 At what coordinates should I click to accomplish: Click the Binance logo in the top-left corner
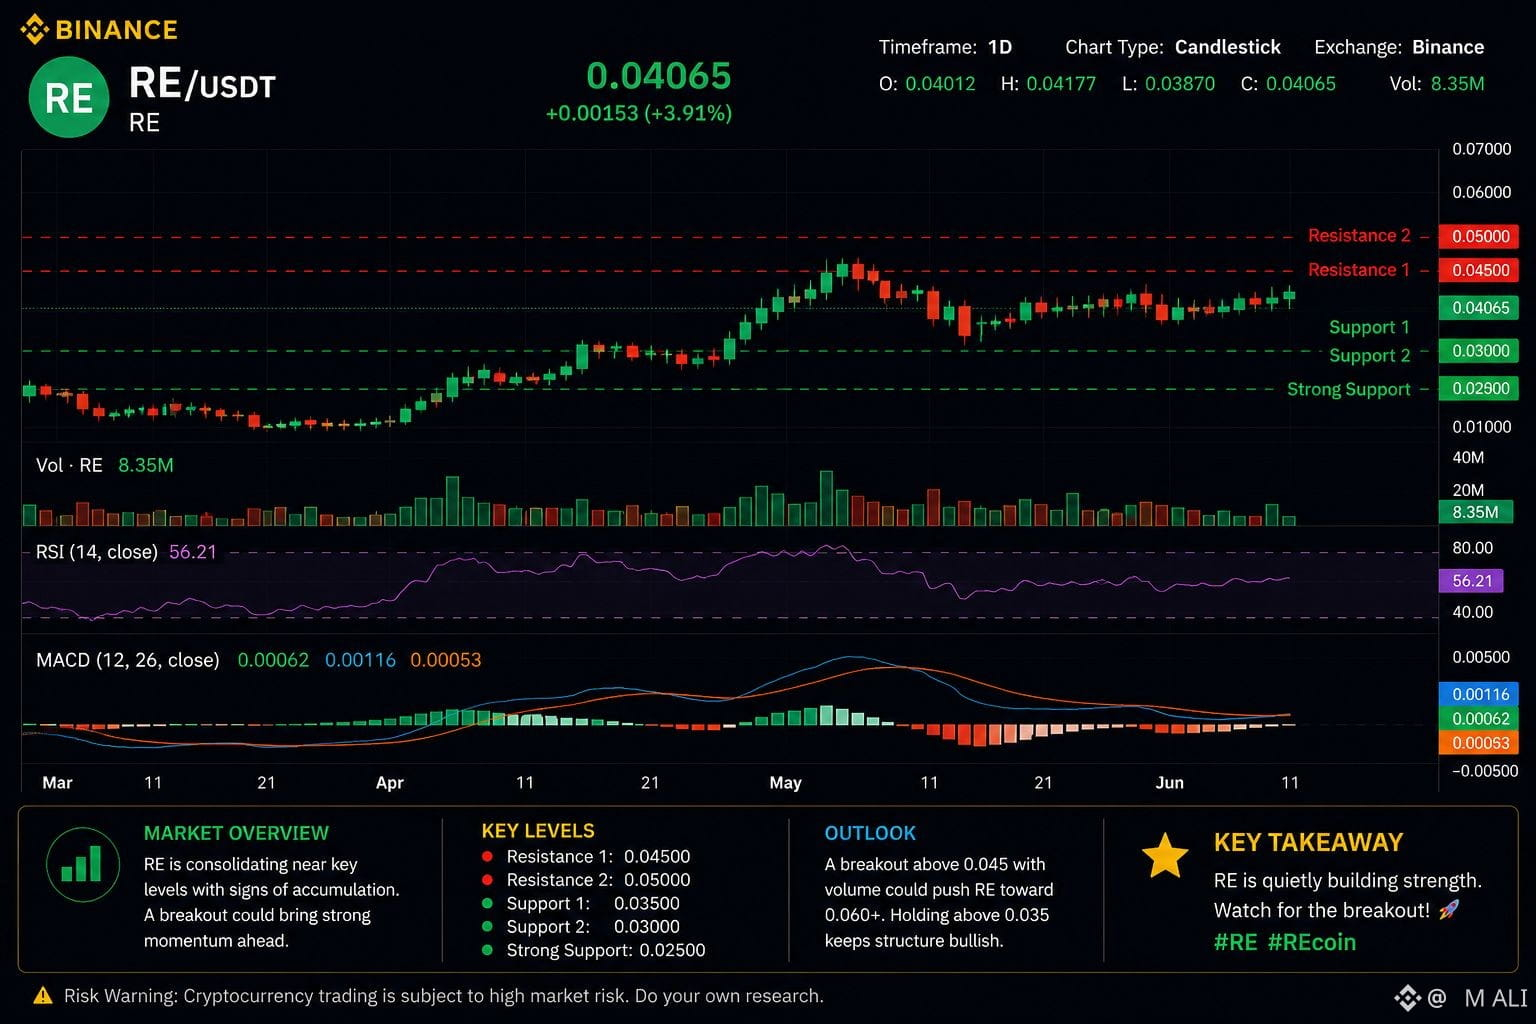coord(99,29)
